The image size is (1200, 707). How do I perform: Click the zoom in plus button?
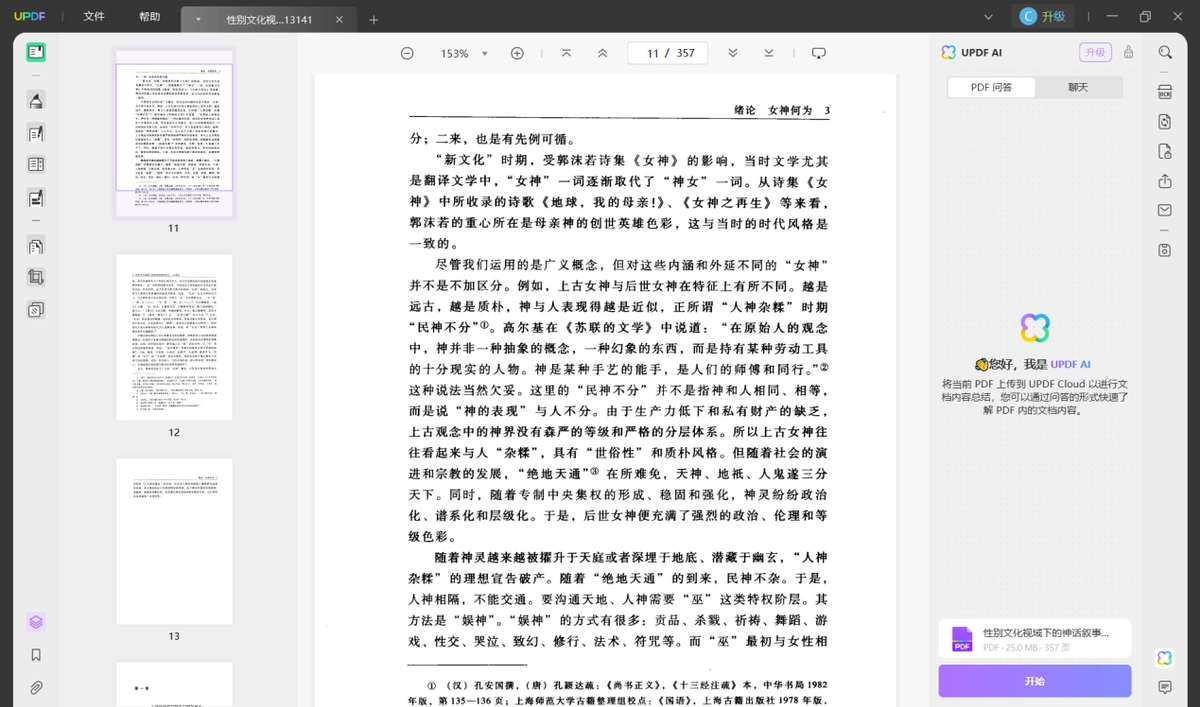point(517,53)
